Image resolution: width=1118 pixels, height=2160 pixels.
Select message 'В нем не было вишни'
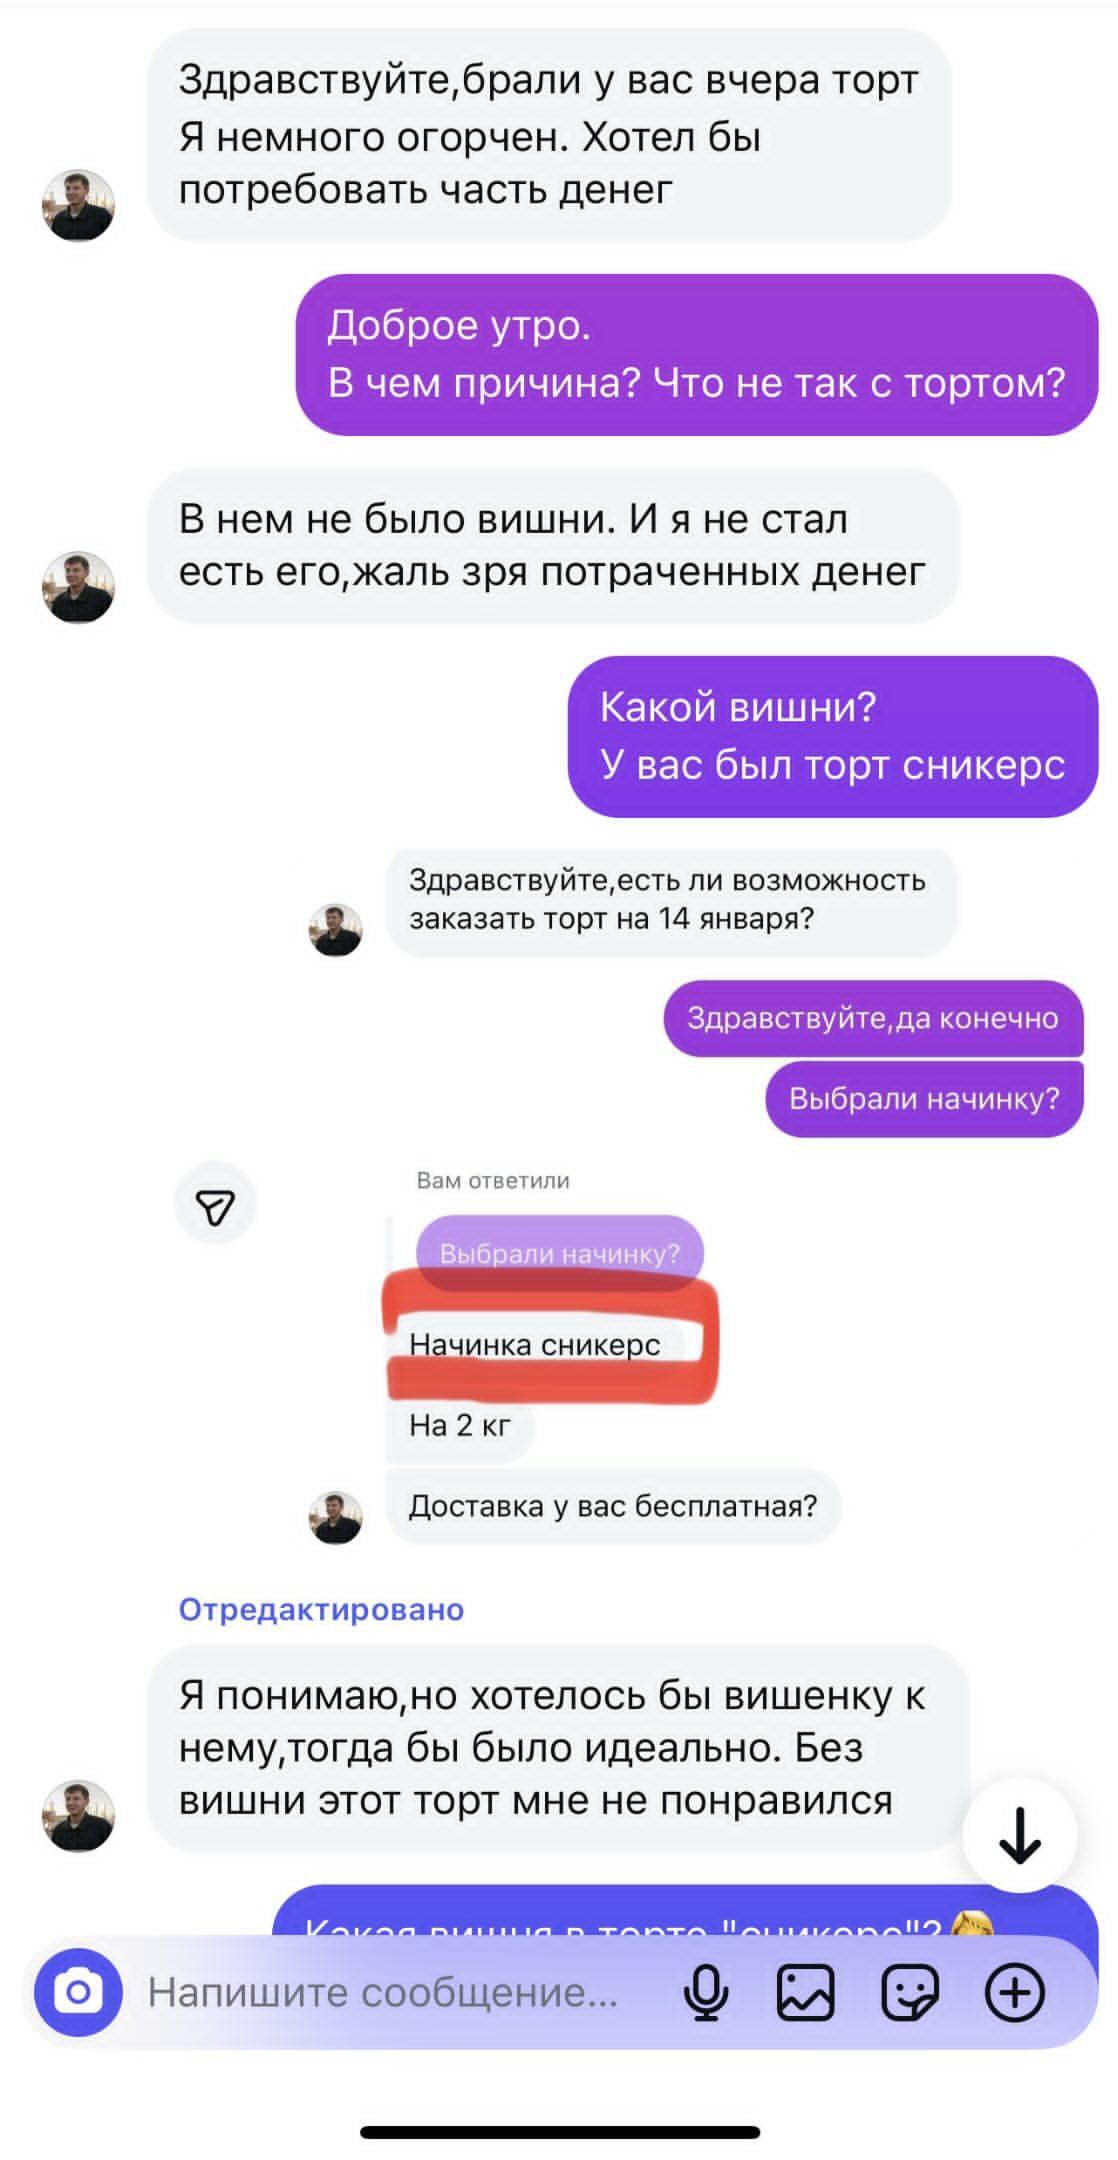point(553,546)
